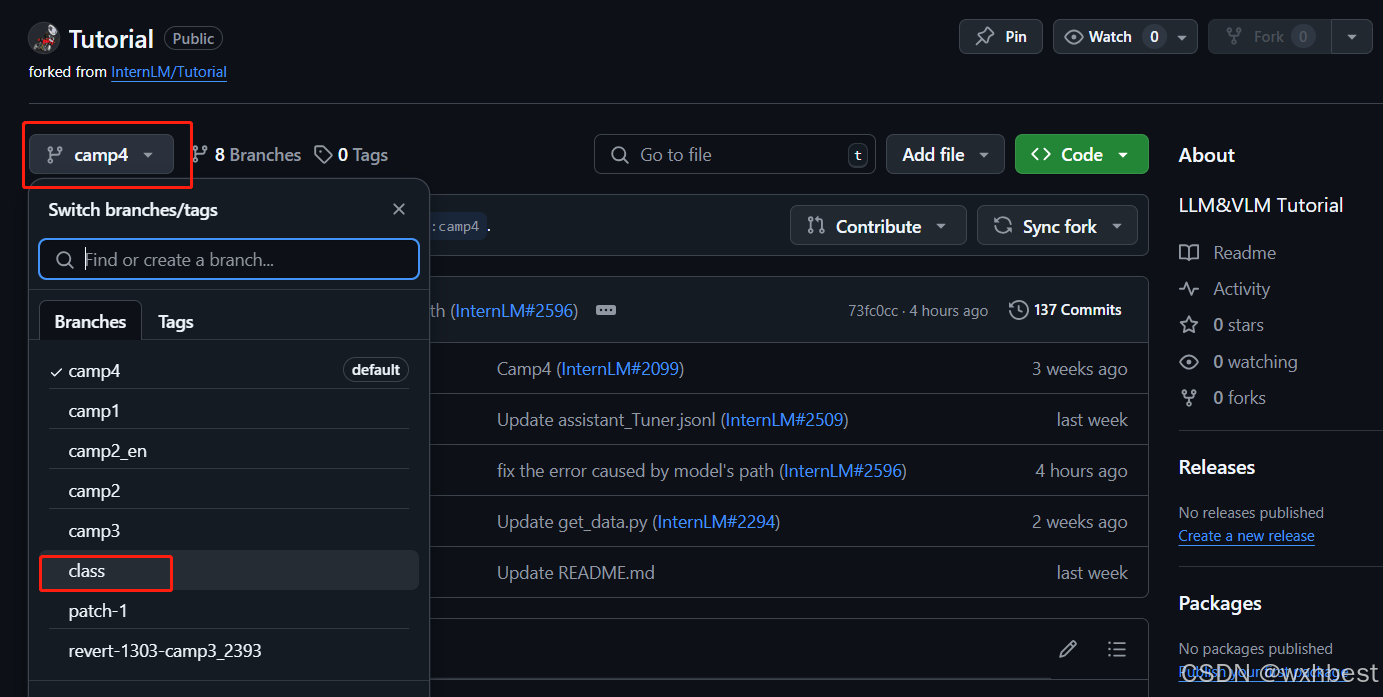Screen dimensions: 1383x697
Task: Open InternLM#2509 pull request link
Action: click(x=784, y=420)
